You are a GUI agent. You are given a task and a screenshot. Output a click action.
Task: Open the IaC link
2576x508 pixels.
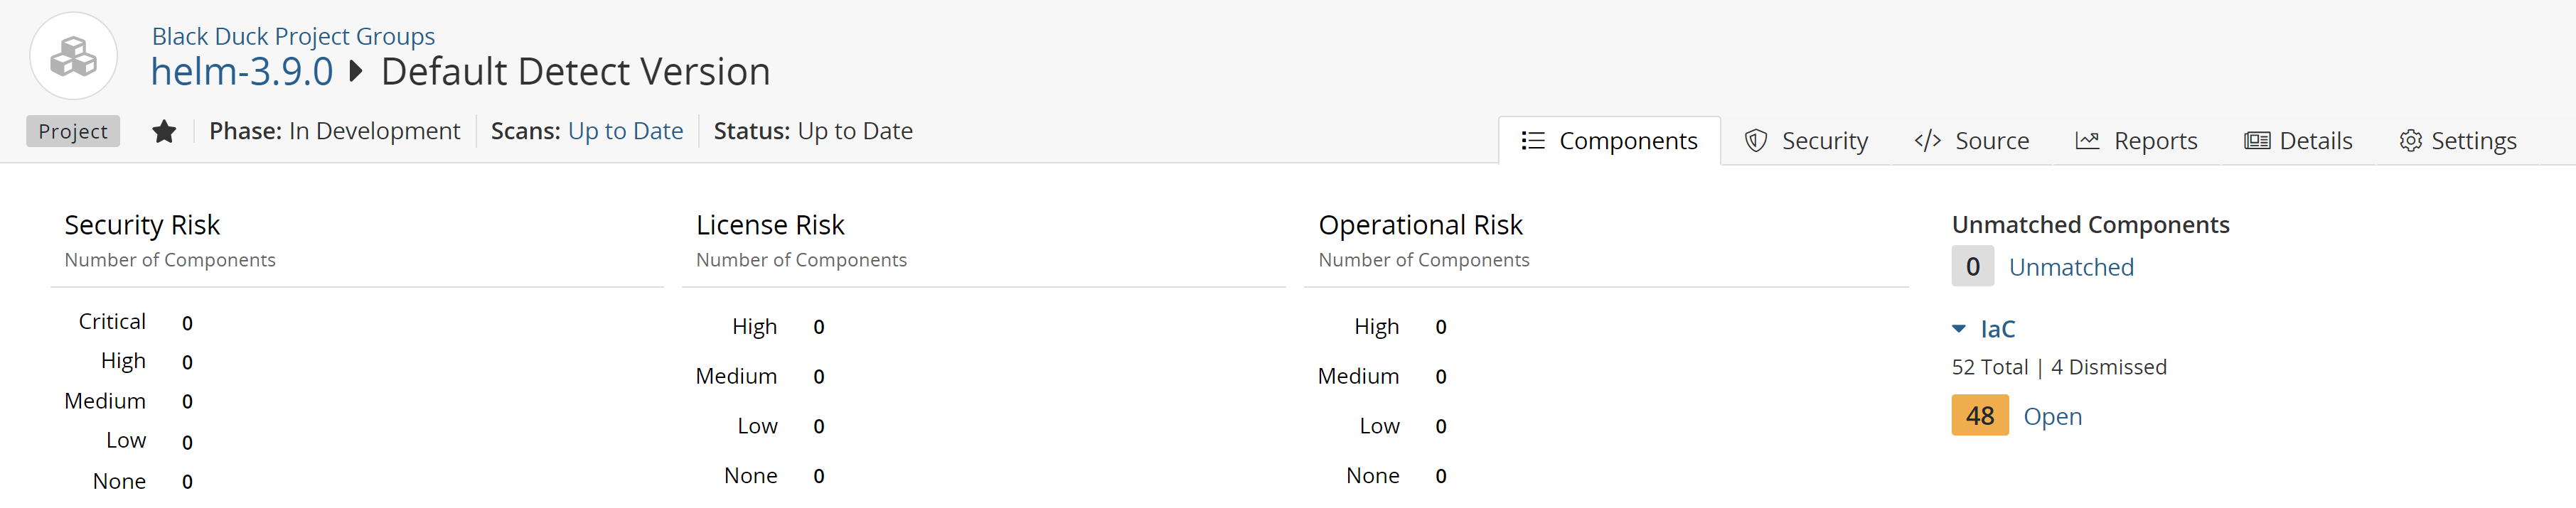click(x=1998, y=329)
